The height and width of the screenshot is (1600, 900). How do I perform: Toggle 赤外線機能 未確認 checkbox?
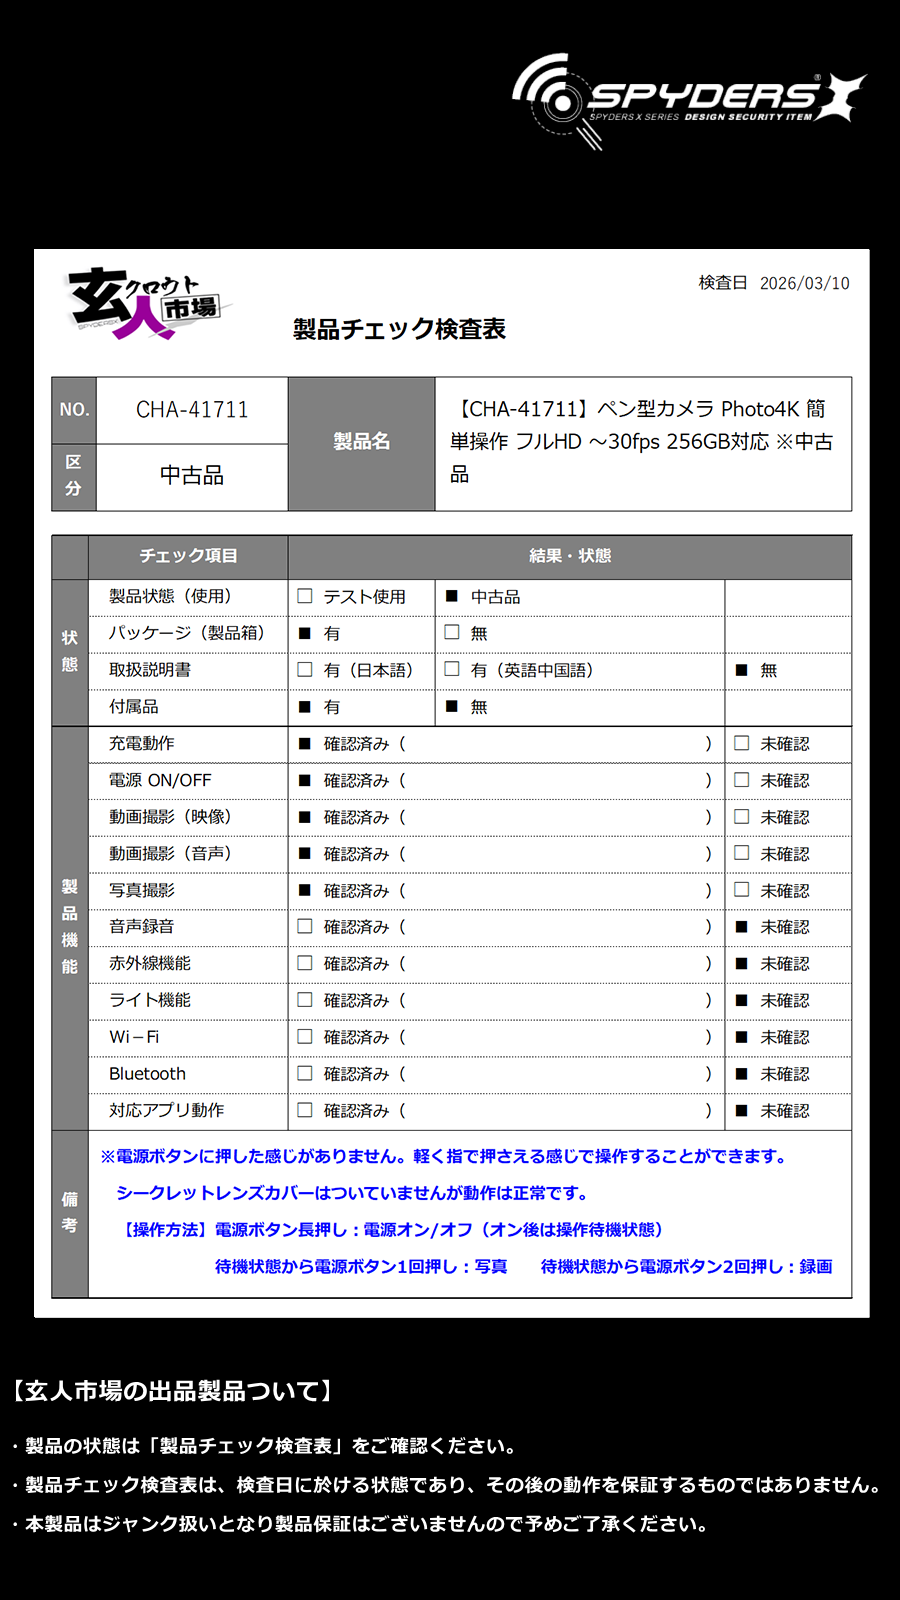(x=742, y=964)
